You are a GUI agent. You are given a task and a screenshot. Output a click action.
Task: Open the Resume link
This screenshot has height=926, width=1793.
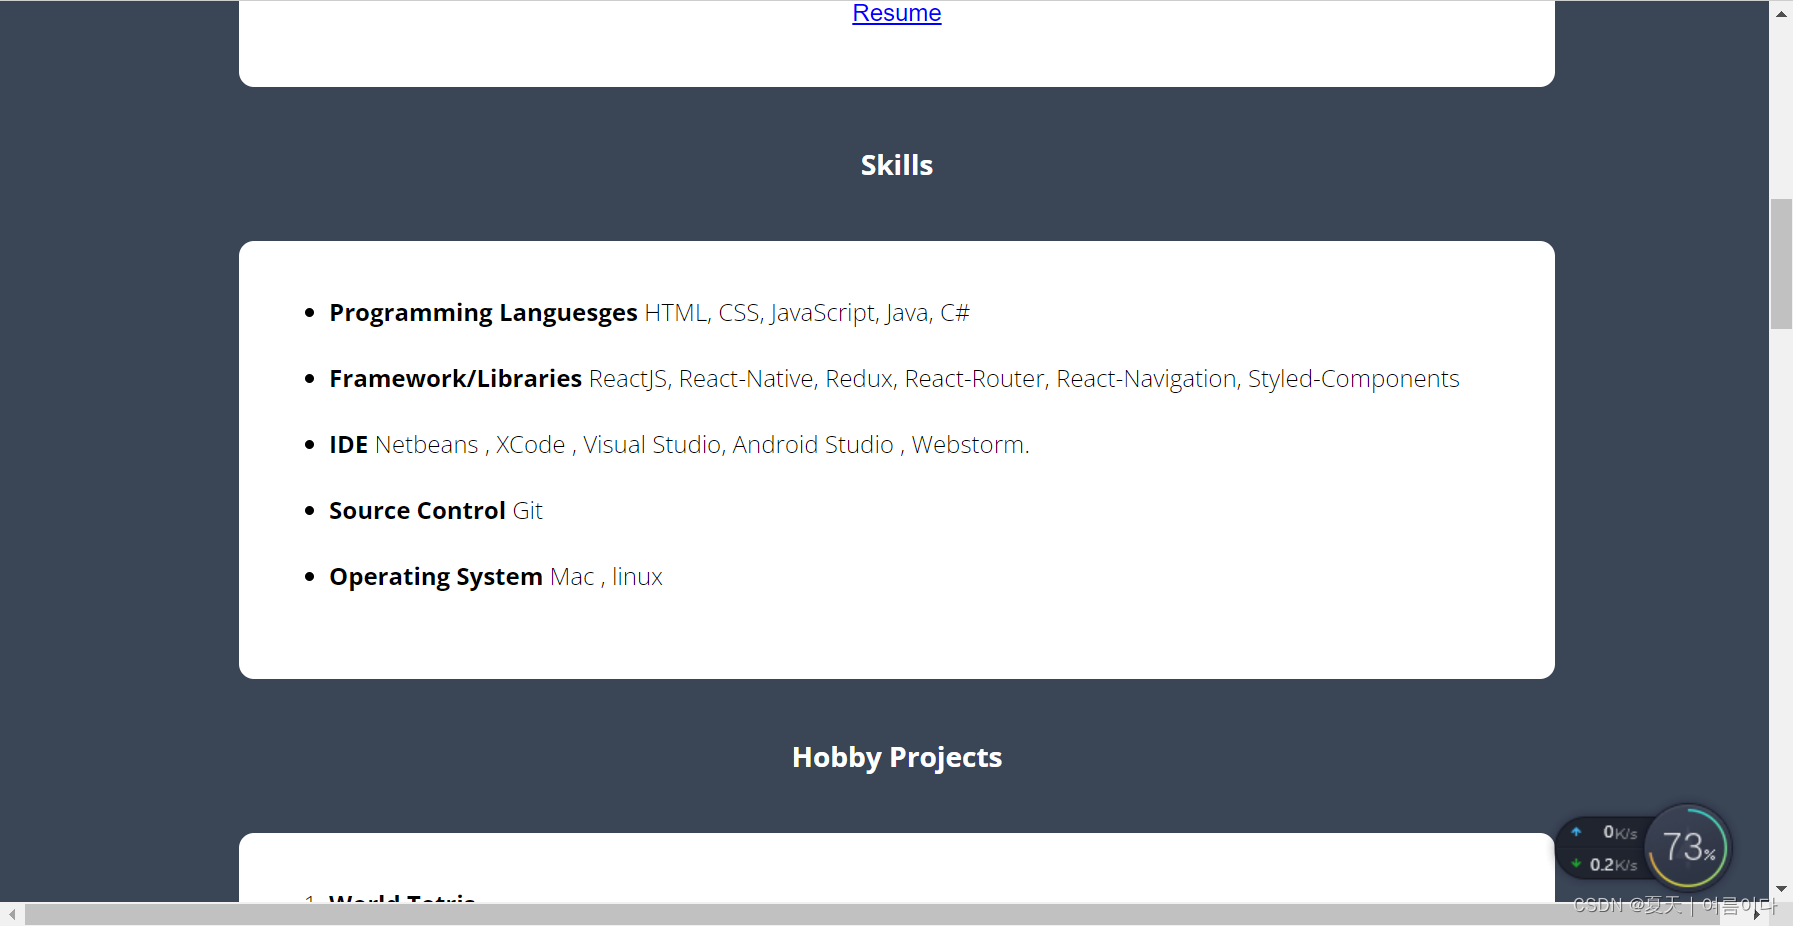(x=896, y=13)
